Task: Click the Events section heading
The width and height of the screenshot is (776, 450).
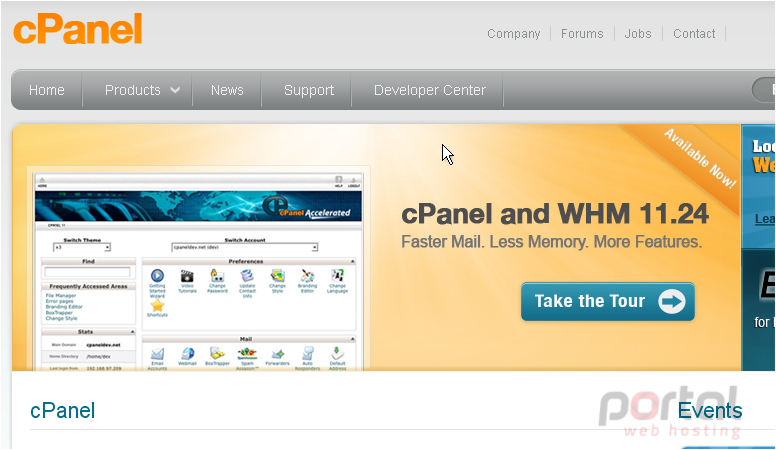Action: [x=710, y=411]
